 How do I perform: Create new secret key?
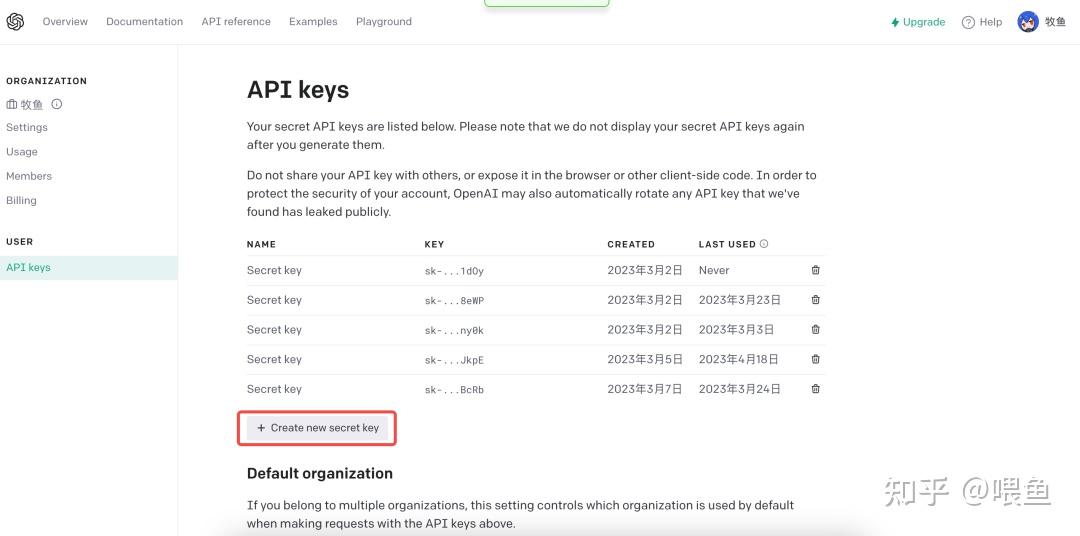click(317, 428)
